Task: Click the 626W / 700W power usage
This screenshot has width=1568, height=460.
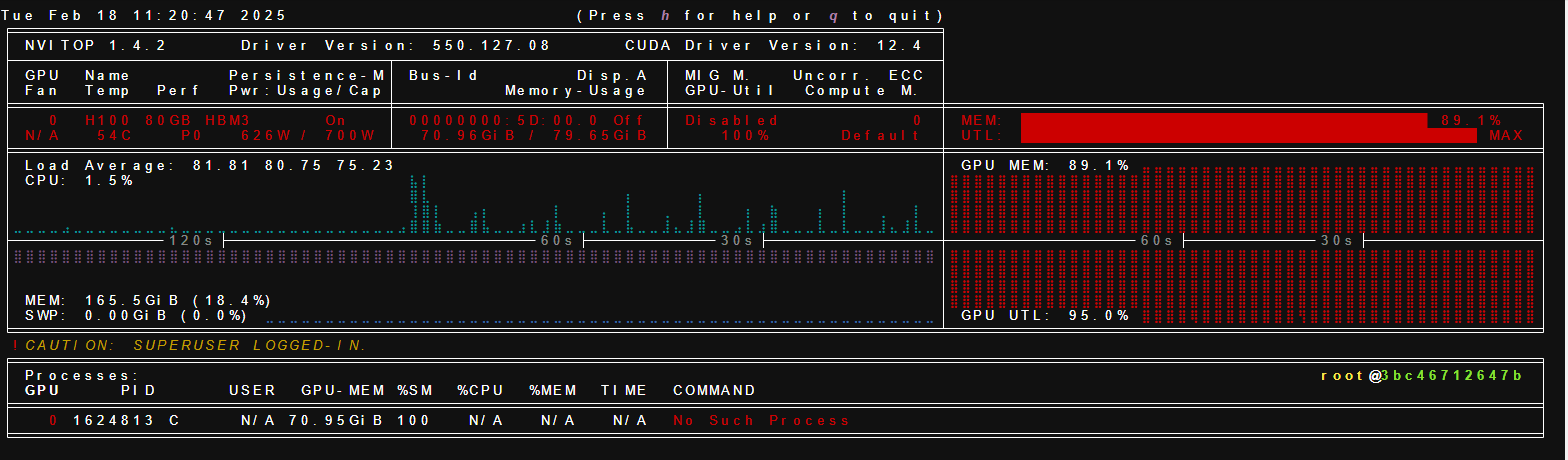Action: coord(309,136)
